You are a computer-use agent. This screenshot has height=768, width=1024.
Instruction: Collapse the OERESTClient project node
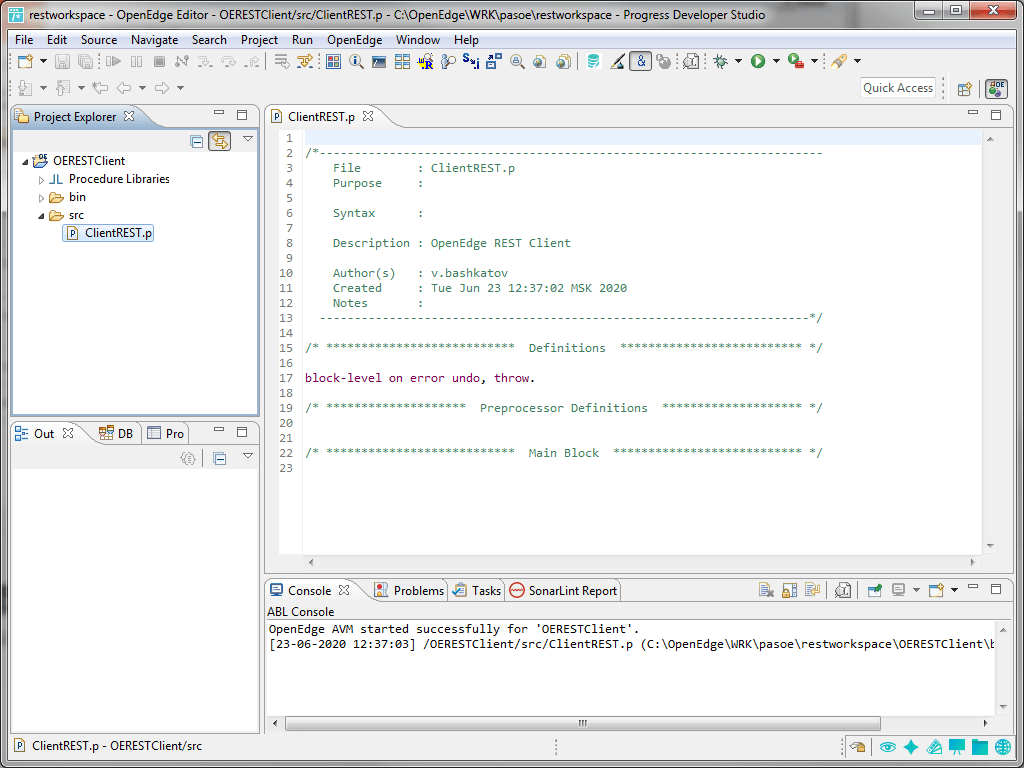click(x=25, y=161)
